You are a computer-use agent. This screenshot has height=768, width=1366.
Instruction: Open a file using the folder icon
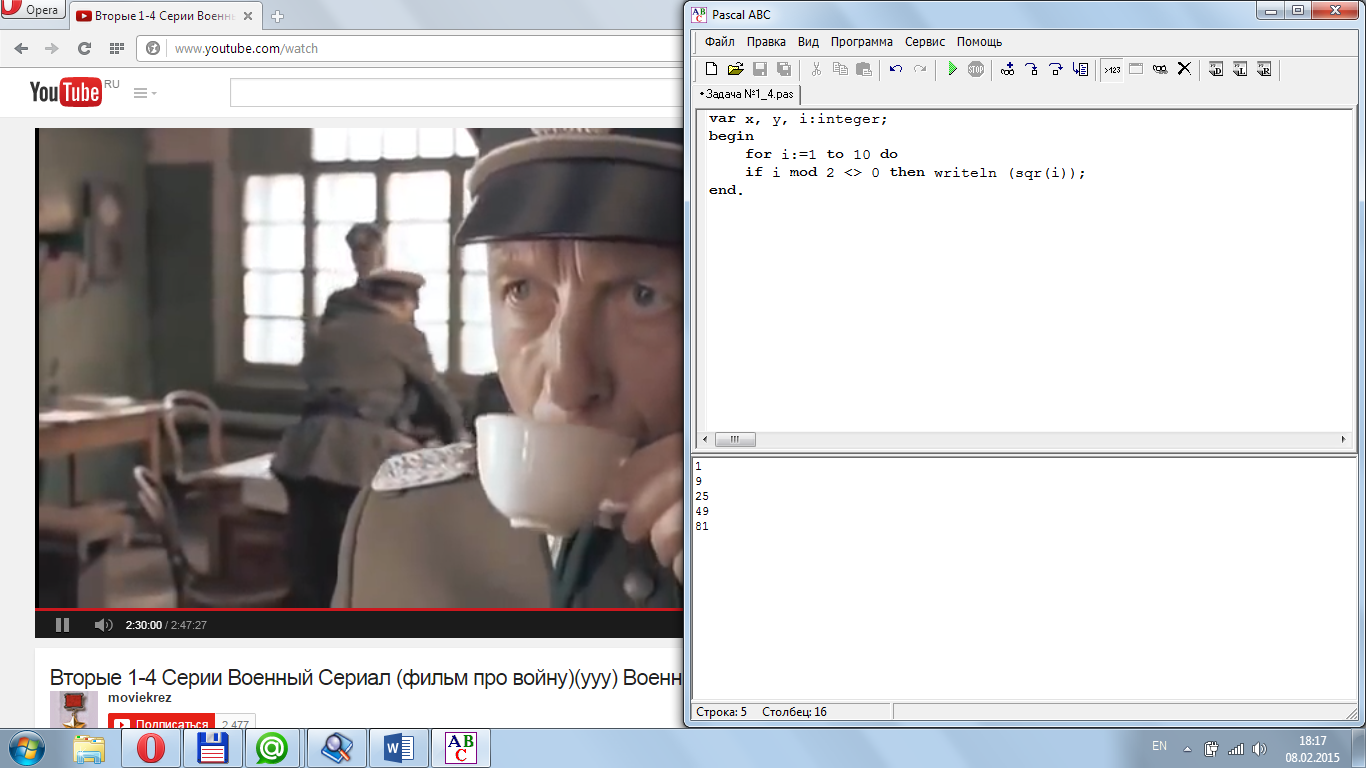(735, 69)
